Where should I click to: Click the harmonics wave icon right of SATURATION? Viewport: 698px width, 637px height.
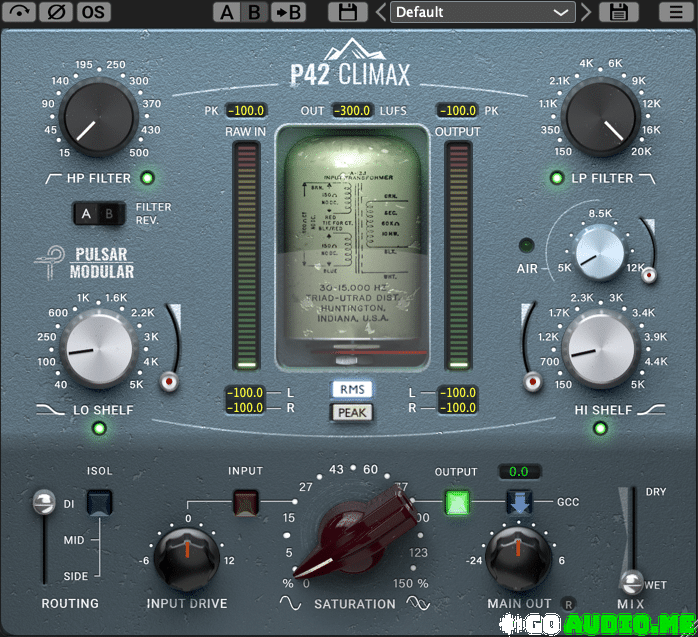(x=418, y=603)
